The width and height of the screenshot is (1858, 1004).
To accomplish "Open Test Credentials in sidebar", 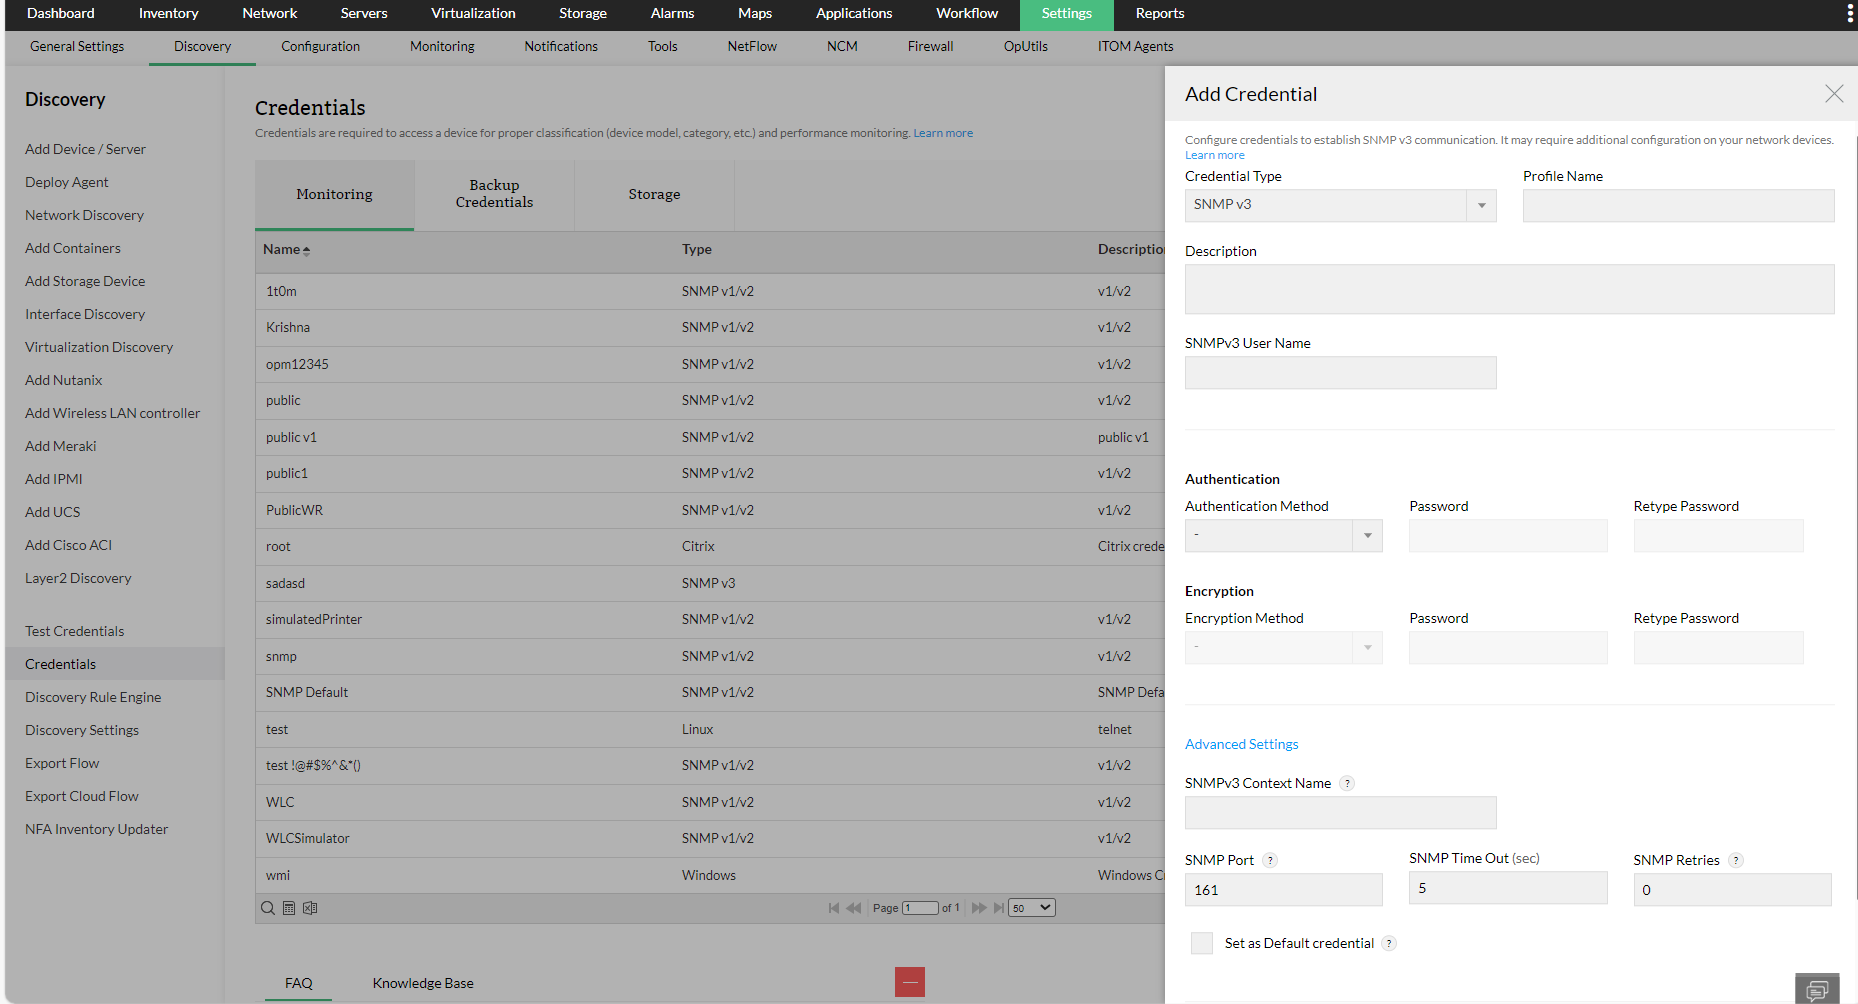I will coord(75,631).
